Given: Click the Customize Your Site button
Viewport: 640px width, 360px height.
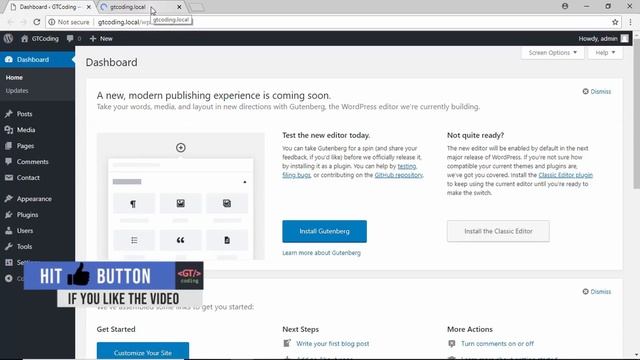Looking at the screenshot, I should pos(143,351).
